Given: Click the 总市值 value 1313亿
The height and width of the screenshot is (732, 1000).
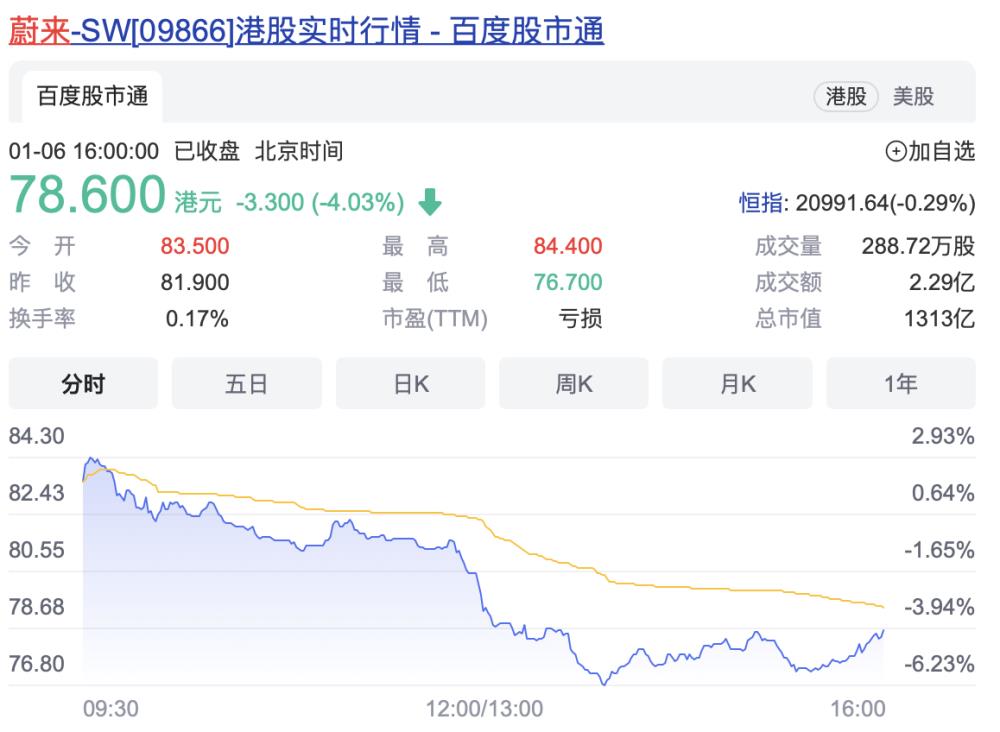Looking at the screenshot, I should pos(939,319).
